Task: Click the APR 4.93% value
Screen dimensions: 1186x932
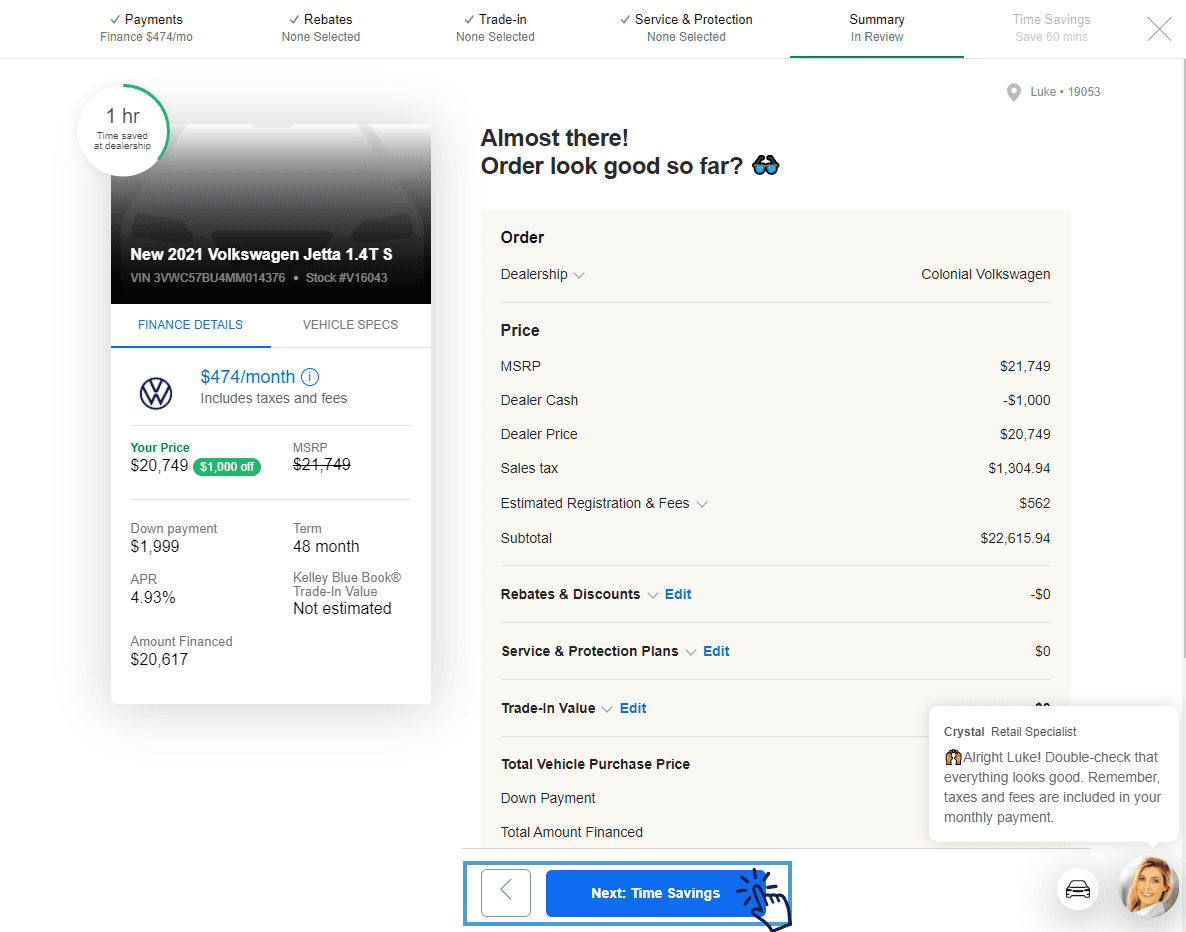Action: point(153,598)
